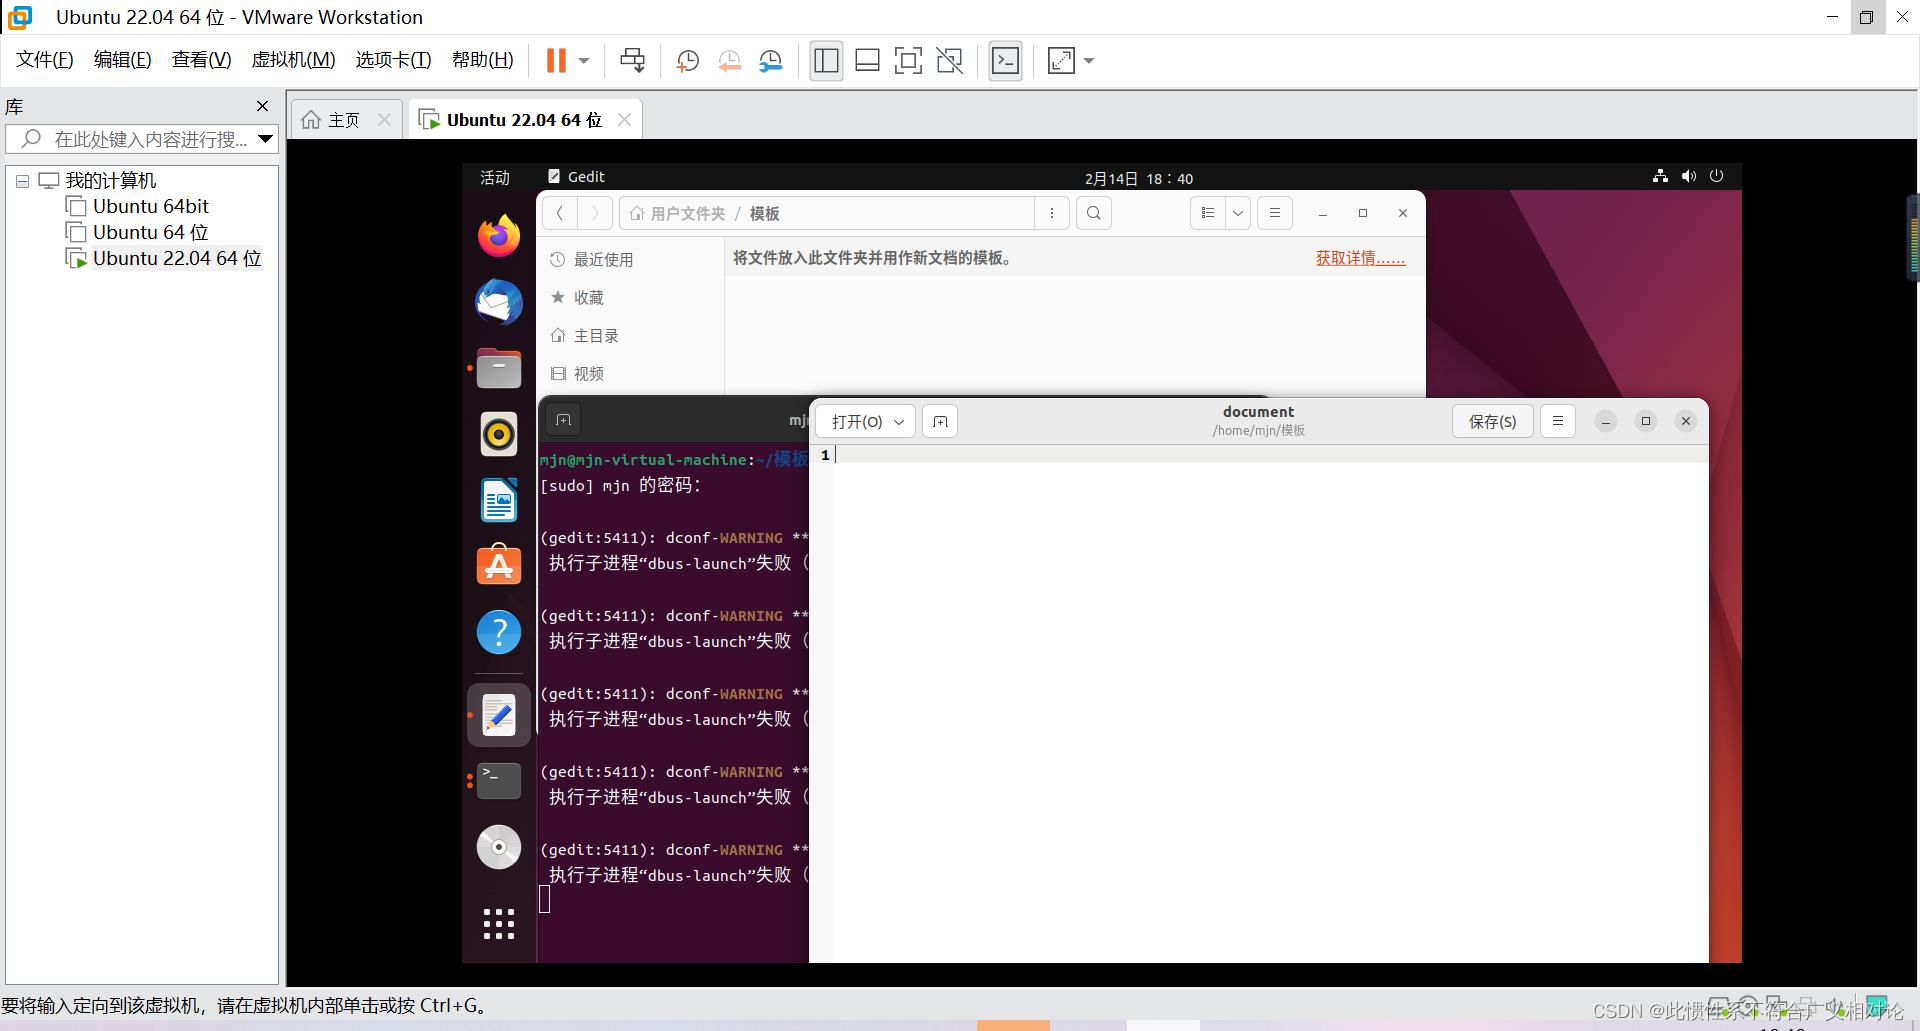Take a snapshot of this virtual machine
The width and height of the screenshot is (1920, 1031).
click(x=687, y=60)
